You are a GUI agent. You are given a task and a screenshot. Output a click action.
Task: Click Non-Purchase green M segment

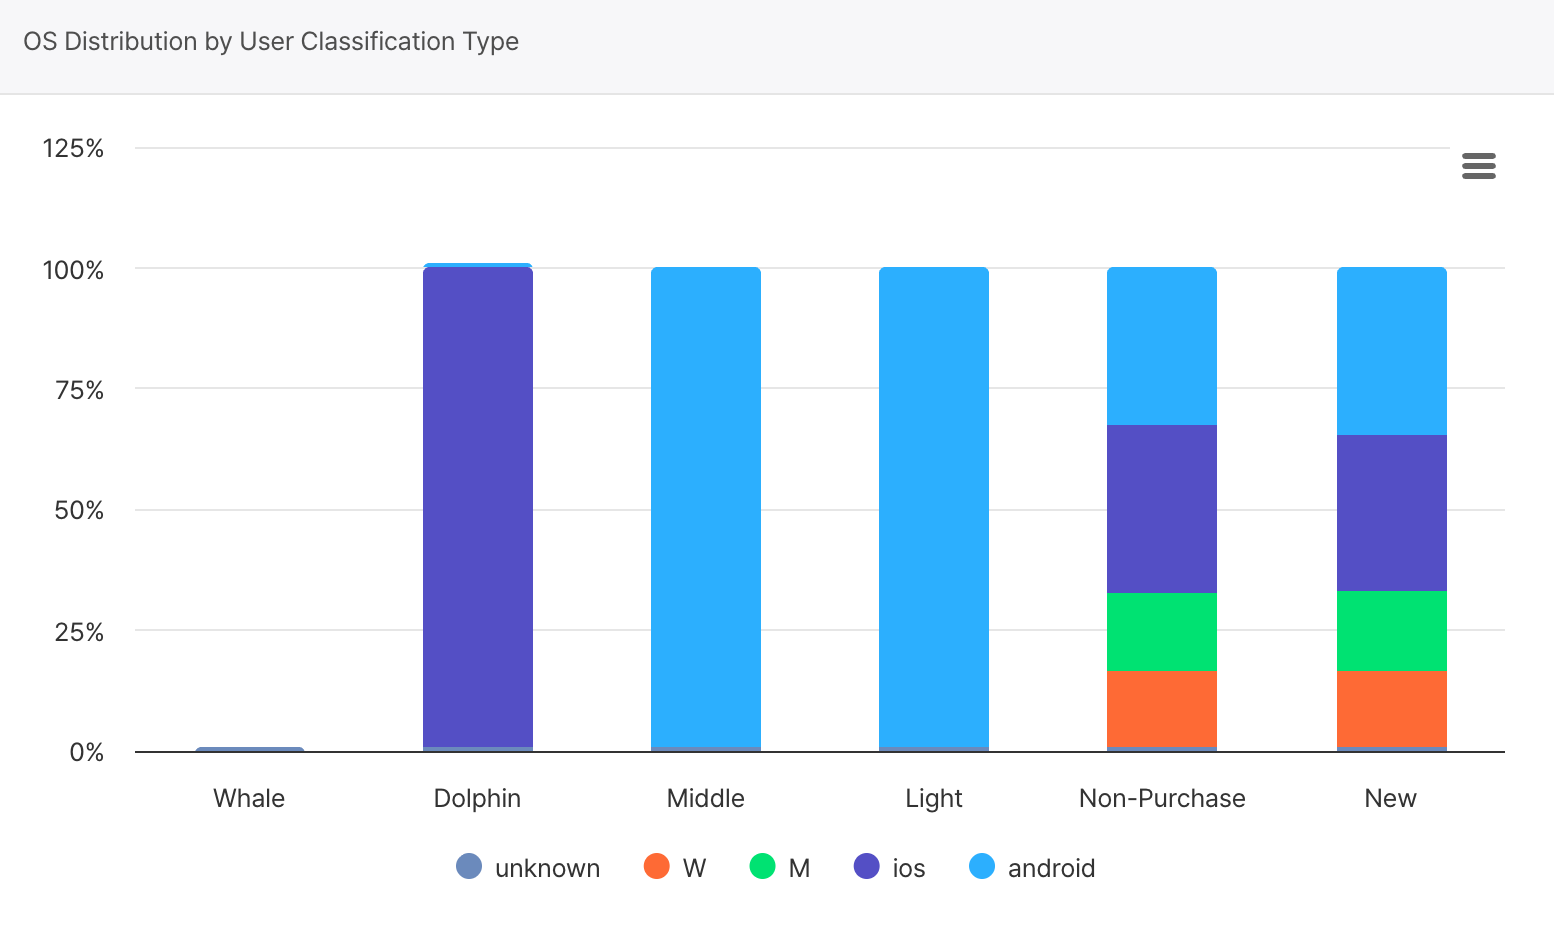pyautogui.click(x=1162, y=632)
